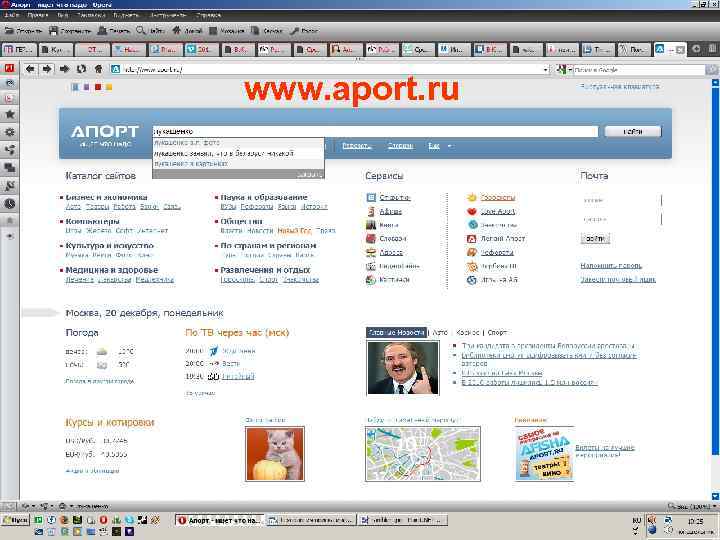Image resolution: width=720 pixels, height=540 pixels.
Task: Click the Открытки service icon
Action: tap(371, 197)
